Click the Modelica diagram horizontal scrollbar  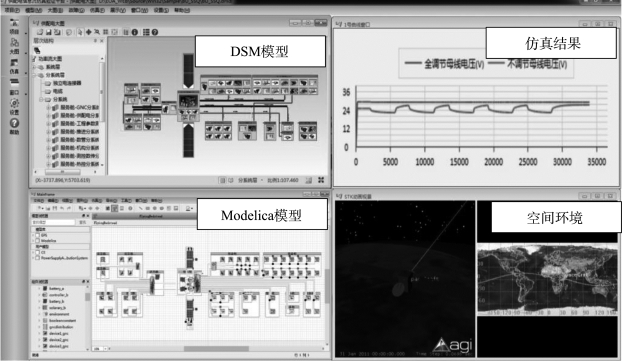point(216,349)
